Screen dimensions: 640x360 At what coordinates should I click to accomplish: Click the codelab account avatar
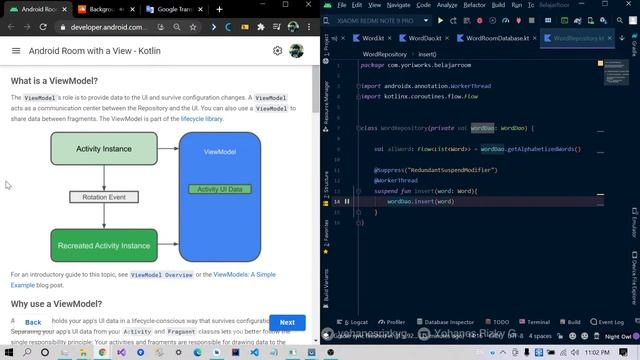296,51
